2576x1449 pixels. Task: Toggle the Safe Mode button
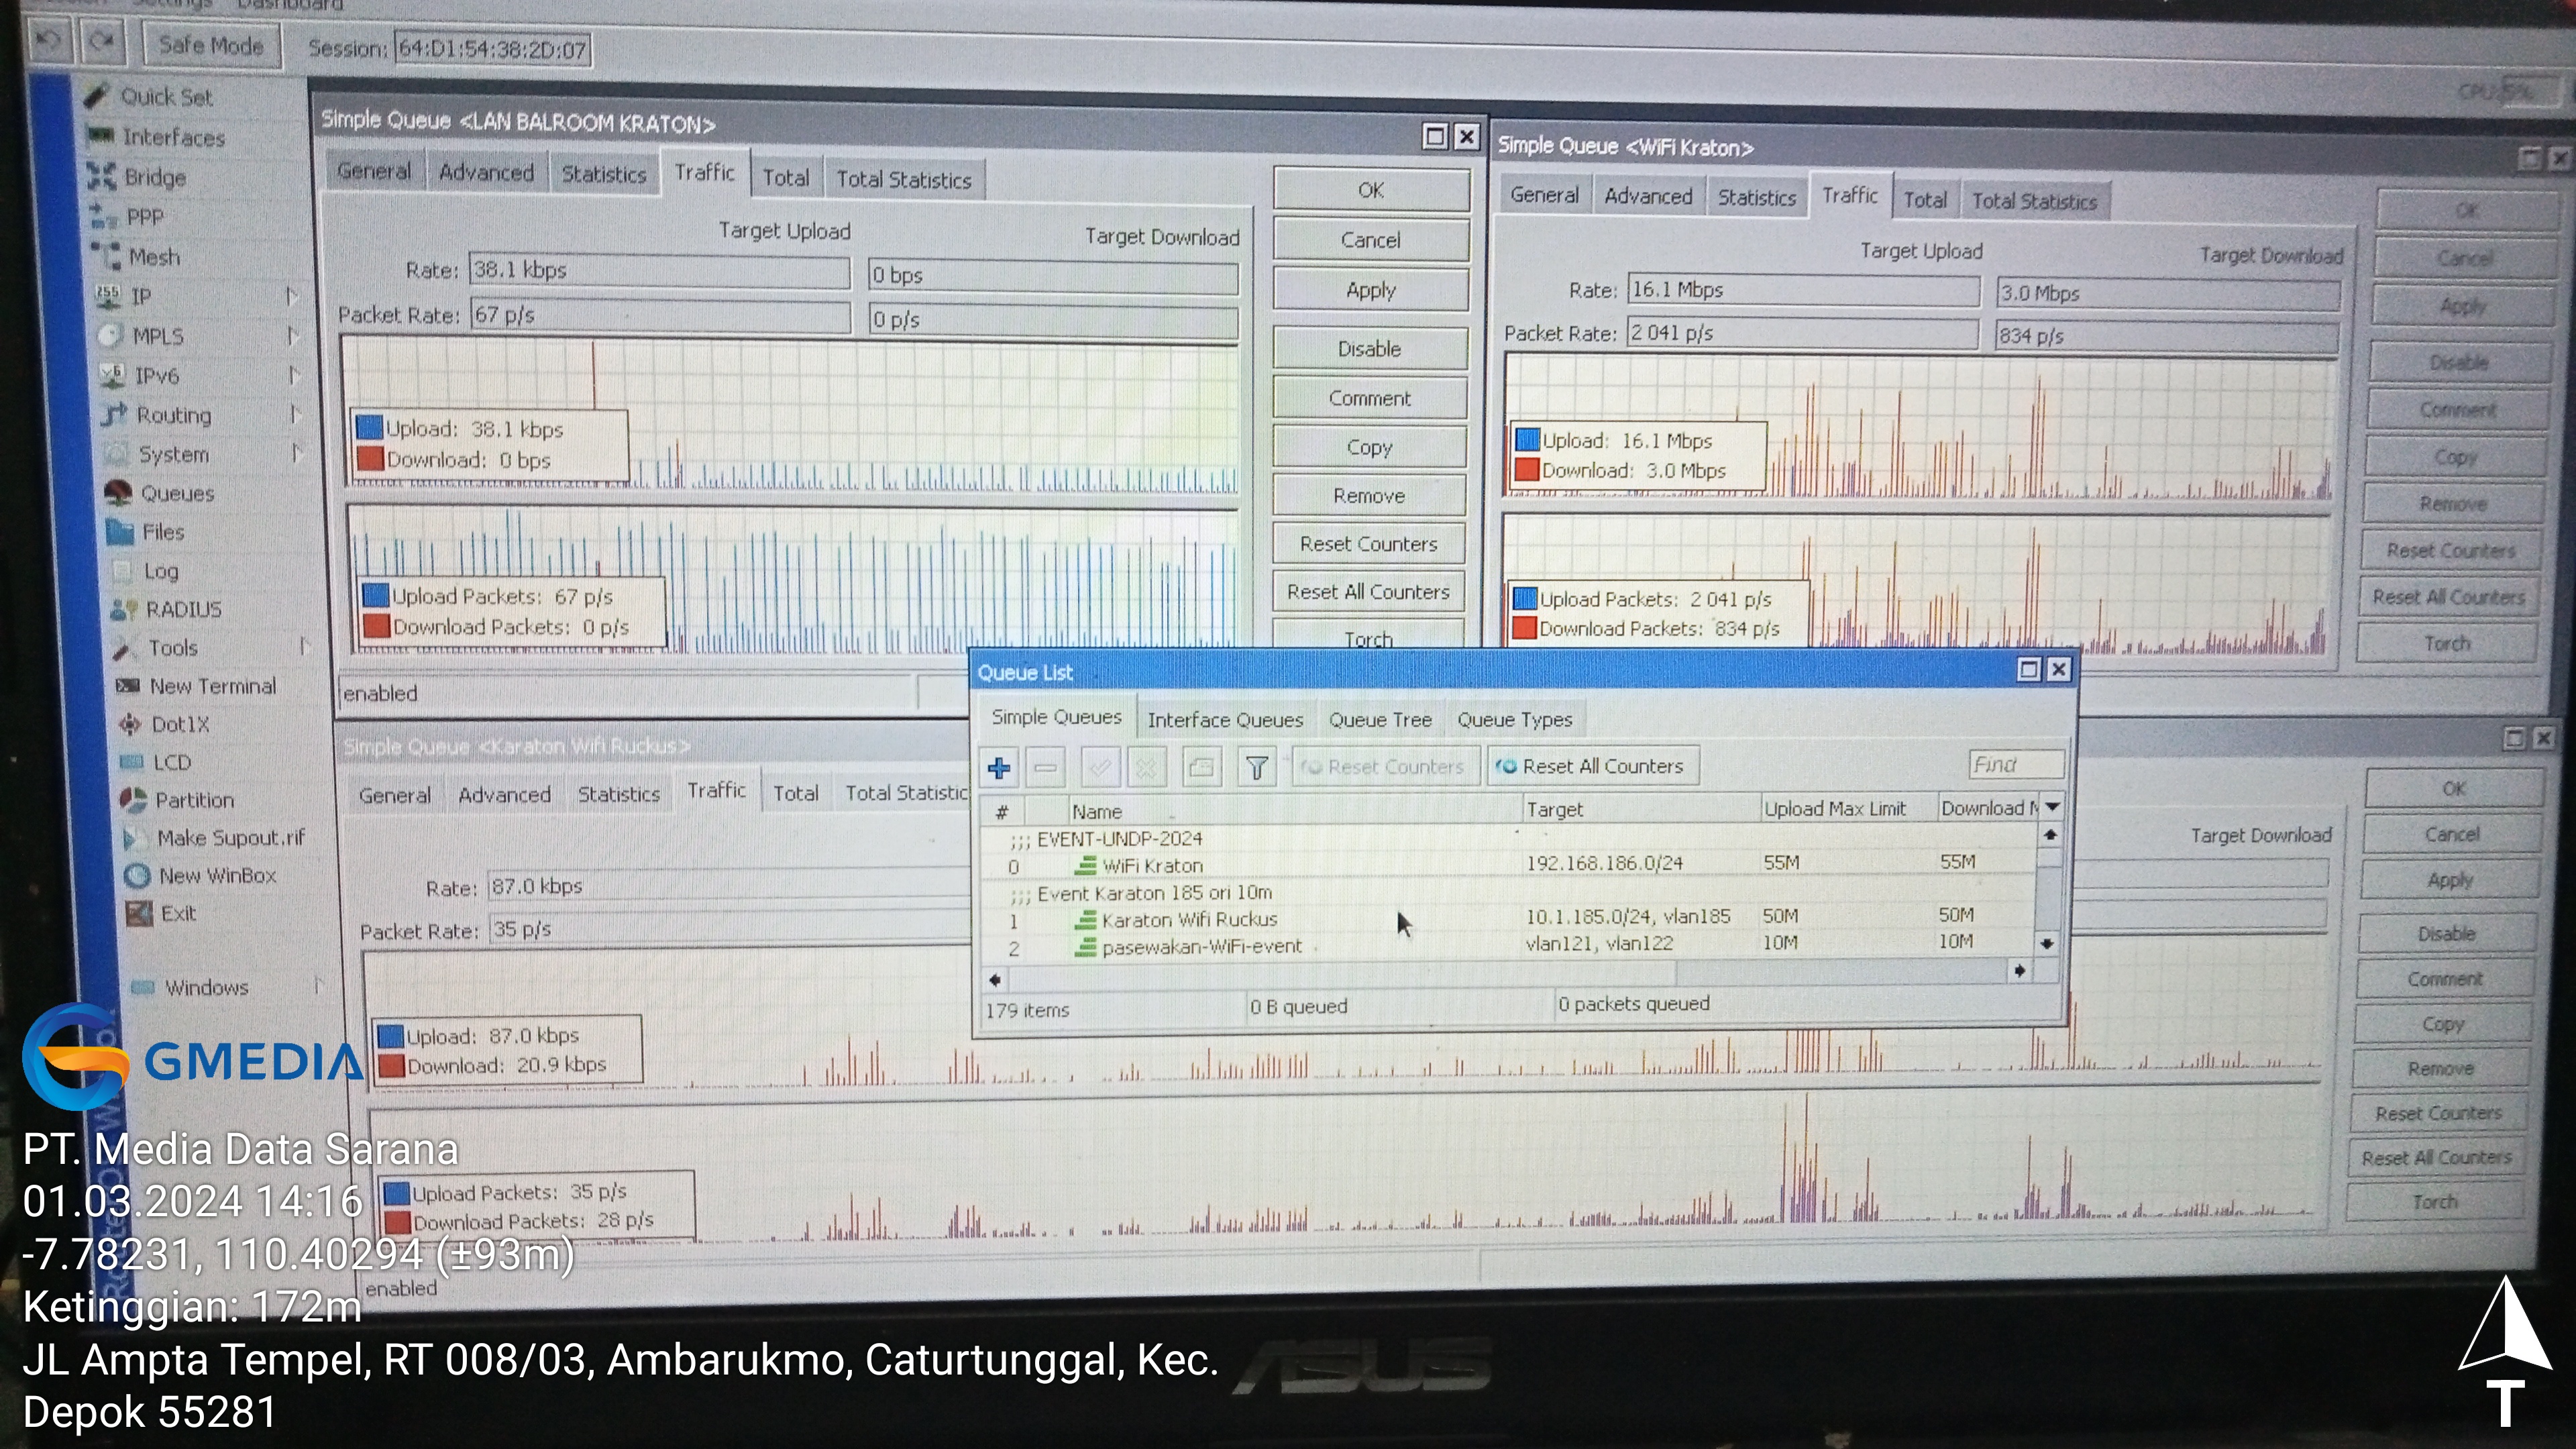[x=210, y=46]
